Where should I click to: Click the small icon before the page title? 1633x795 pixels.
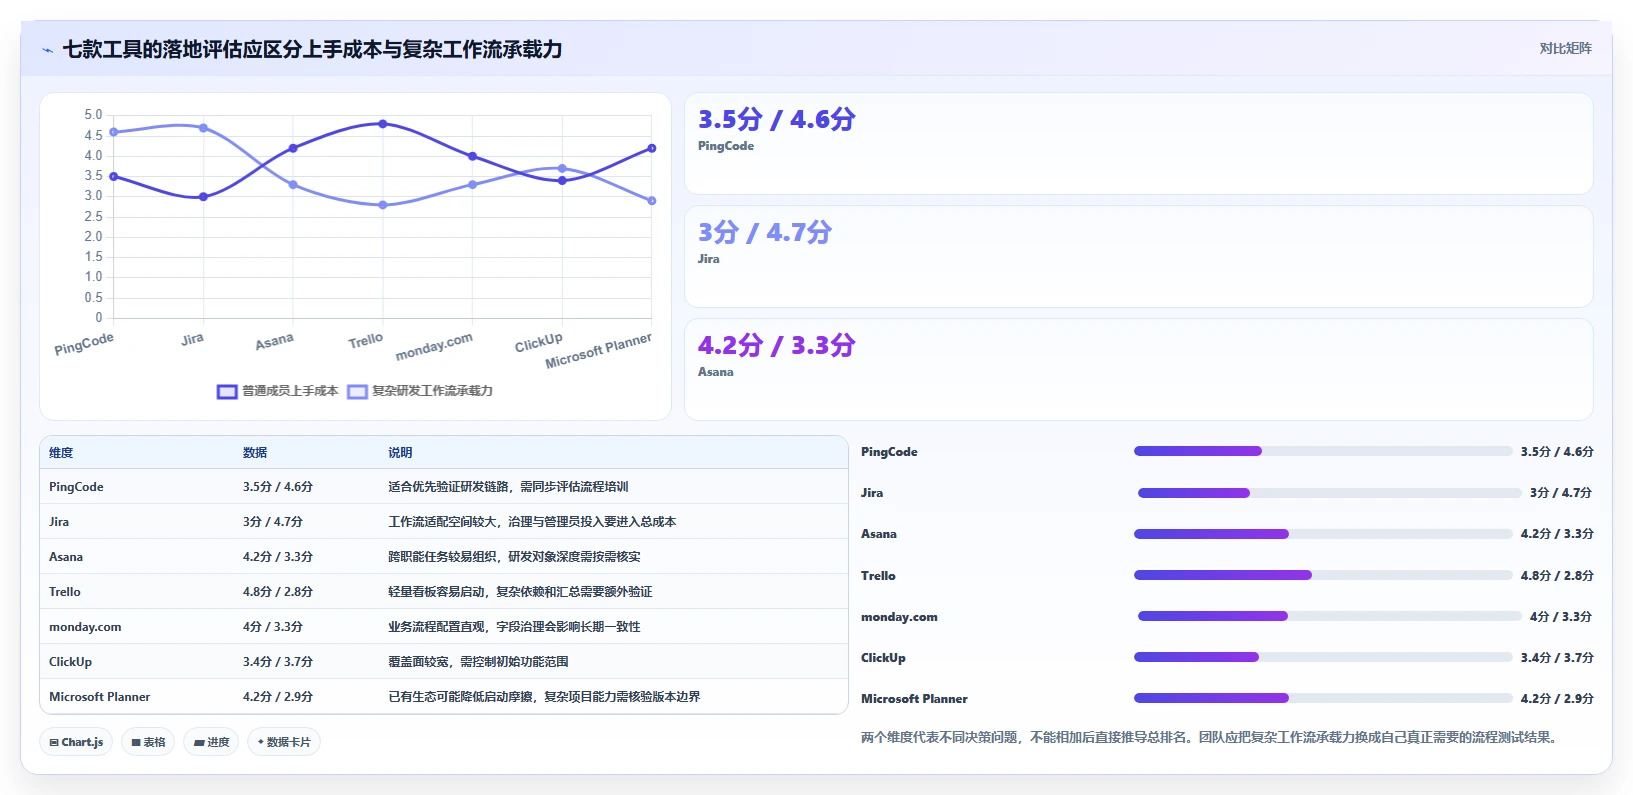(x=47, y=50)
